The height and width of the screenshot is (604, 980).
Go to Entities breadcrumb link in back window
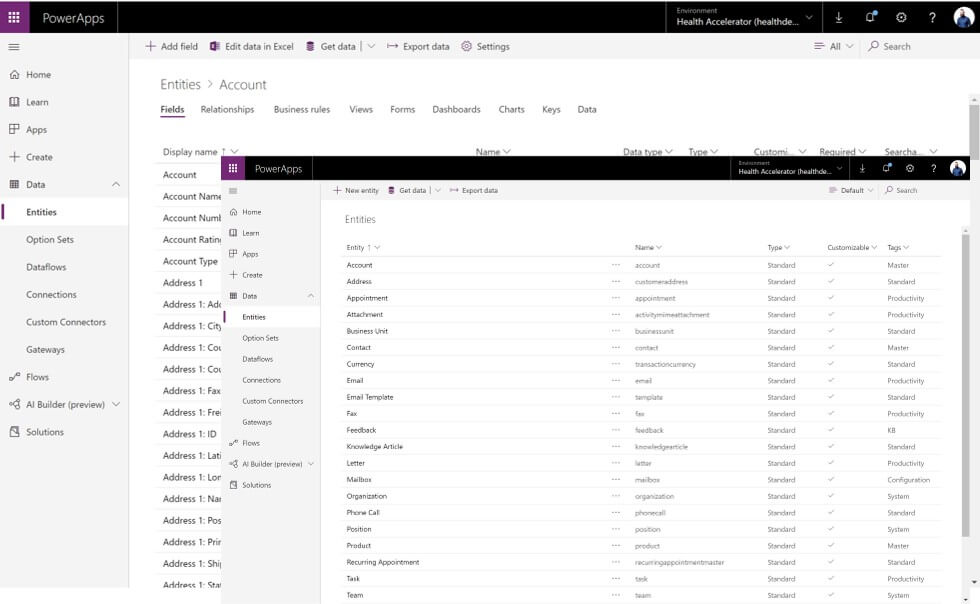click(x=181, y=84)
